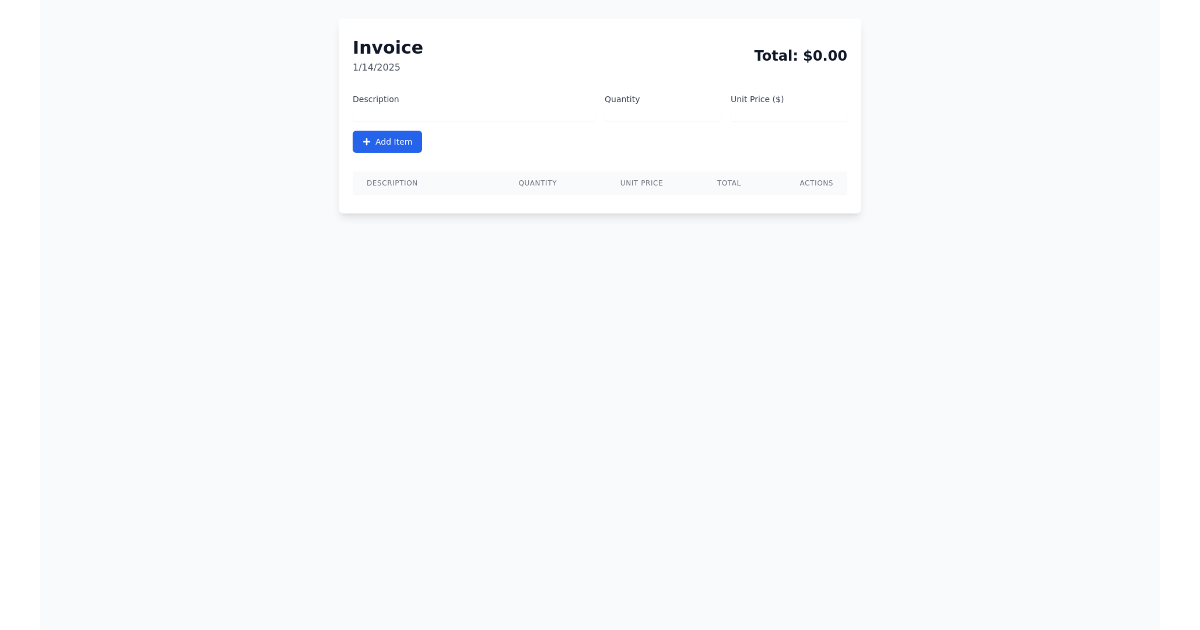Select the Unit Price ($) field label
The image size is (1200, 630).
pyautogui.click(x=757, y=99)
